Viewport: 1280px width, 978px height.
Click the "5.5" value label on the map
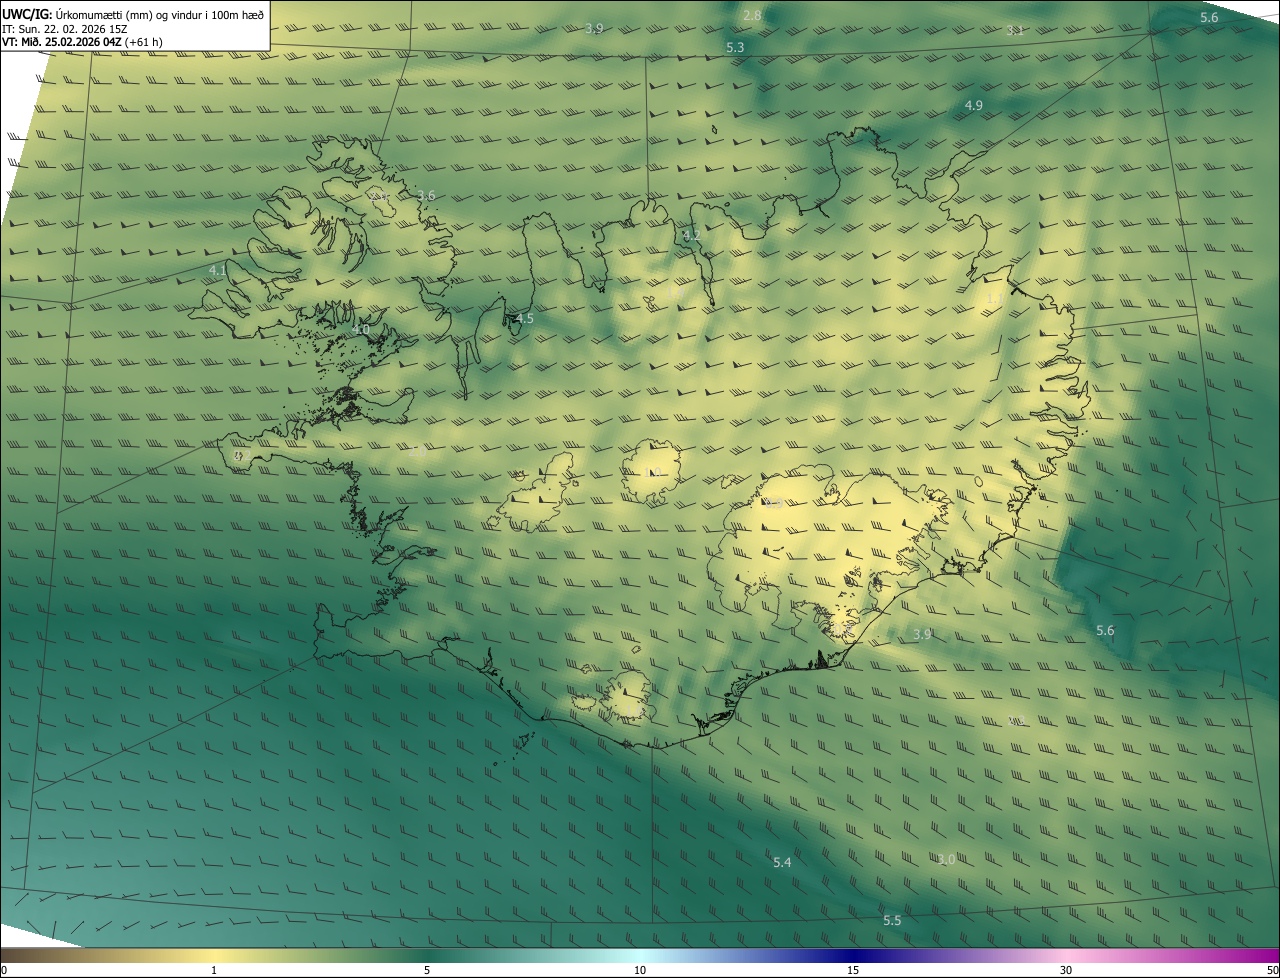click(x=892, y=920)
